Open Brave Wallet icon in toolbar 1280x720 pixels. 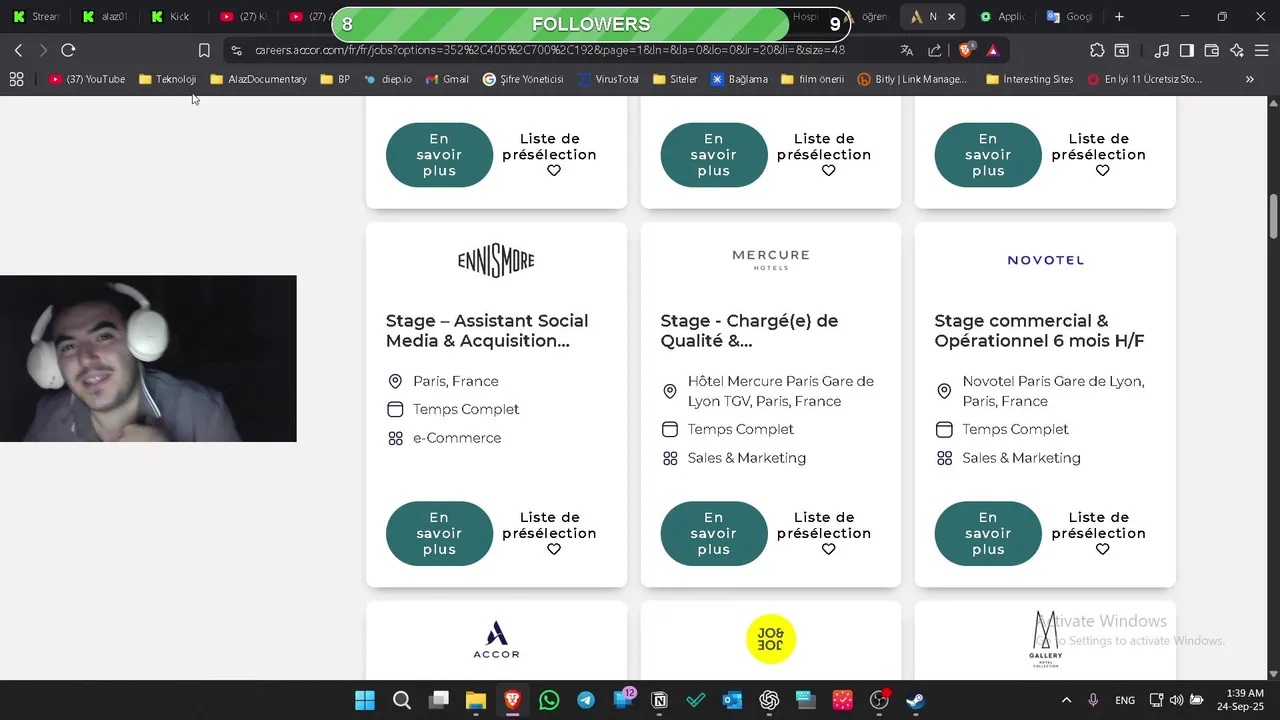coord(1211,50)
